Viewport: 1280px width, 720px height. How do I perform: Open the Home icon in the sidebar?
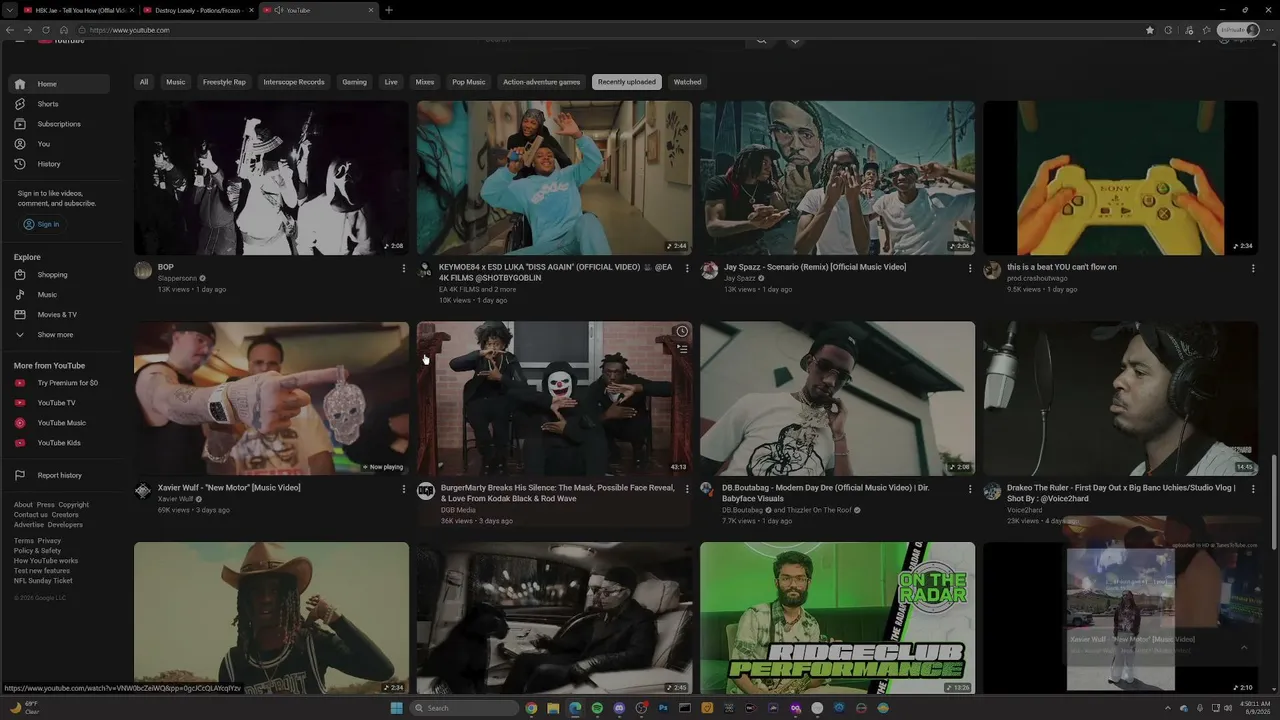pos(20,84)
